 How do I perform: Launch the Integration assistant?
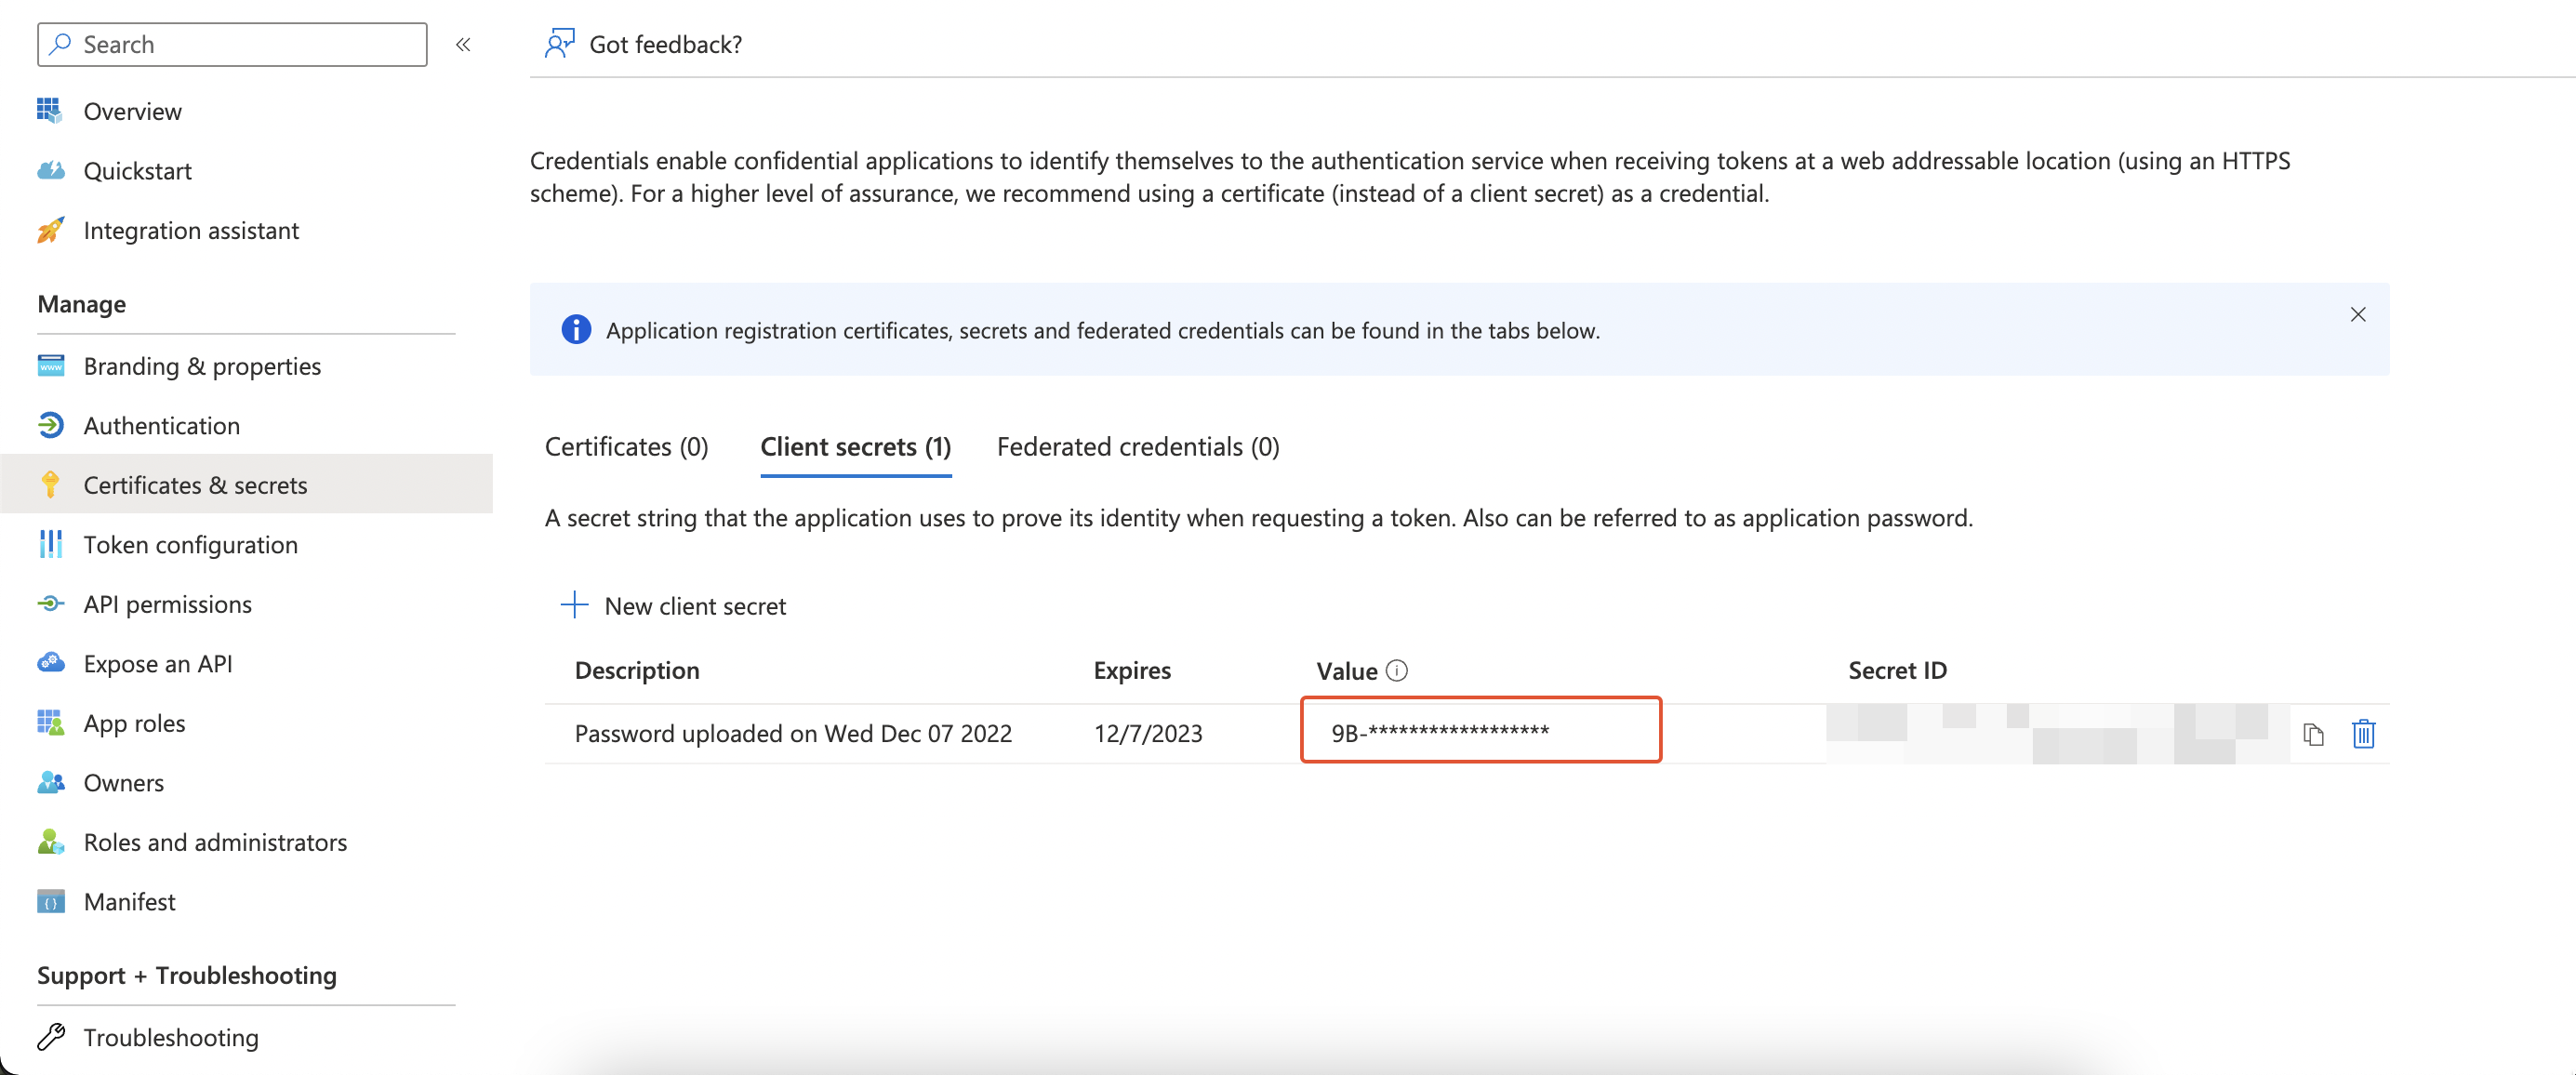point(190,230)
